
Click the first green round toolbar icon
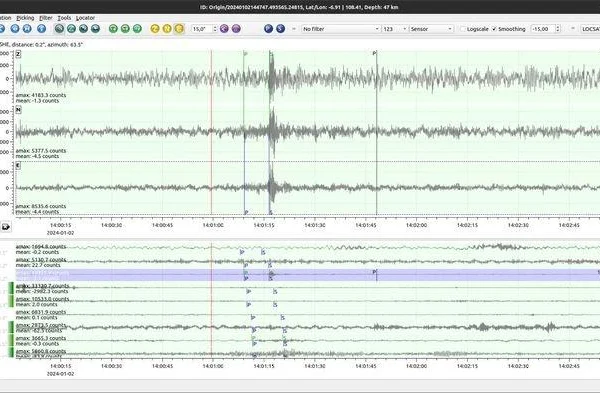(x=113, y=29)
